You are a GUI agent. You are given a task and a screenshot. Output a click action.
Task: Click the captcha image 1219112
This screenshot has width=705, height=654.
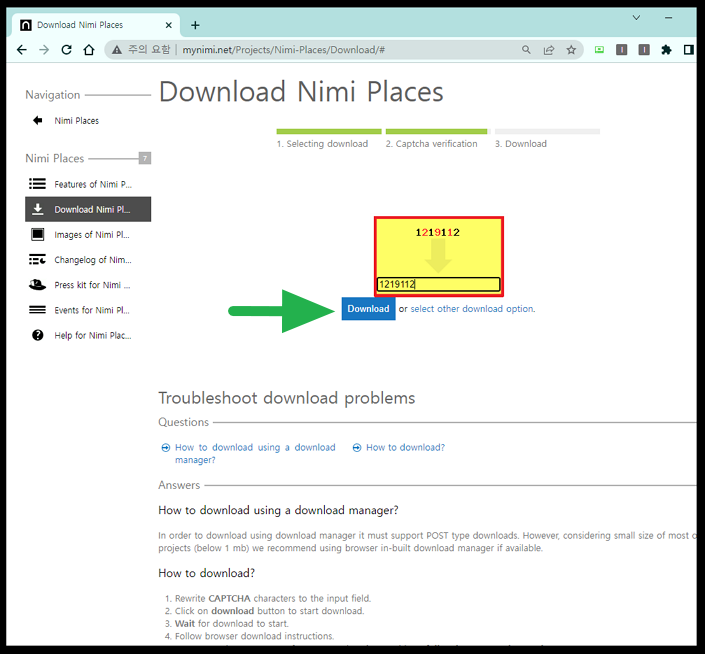pyautogui.click(x=437, y=232)
